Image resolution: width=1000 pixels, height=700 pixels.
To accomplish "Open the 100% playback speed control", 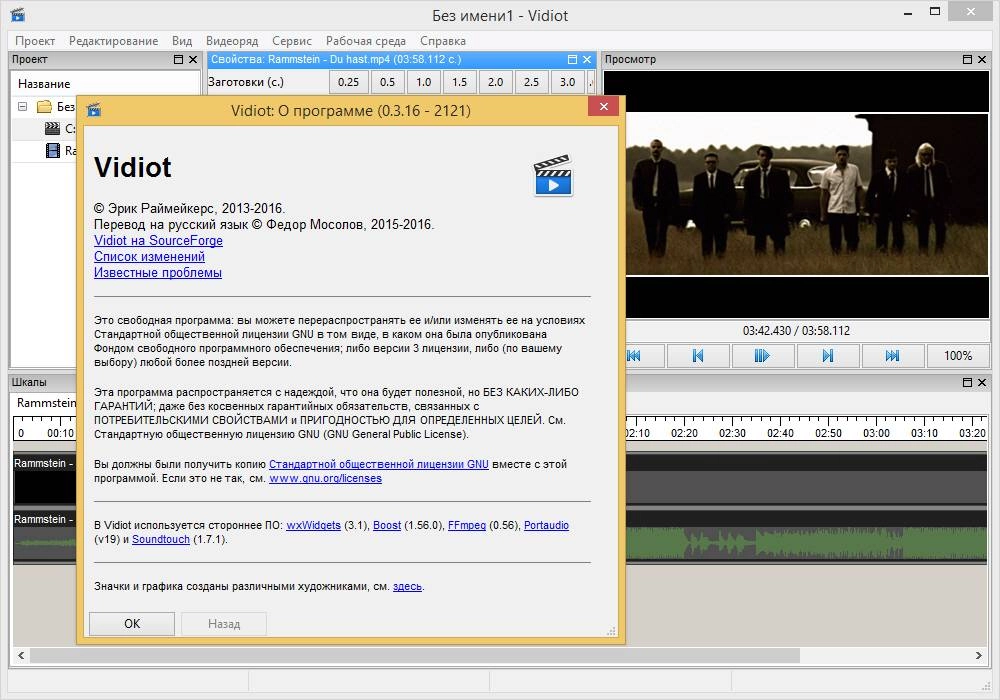I will coord(958,356).
